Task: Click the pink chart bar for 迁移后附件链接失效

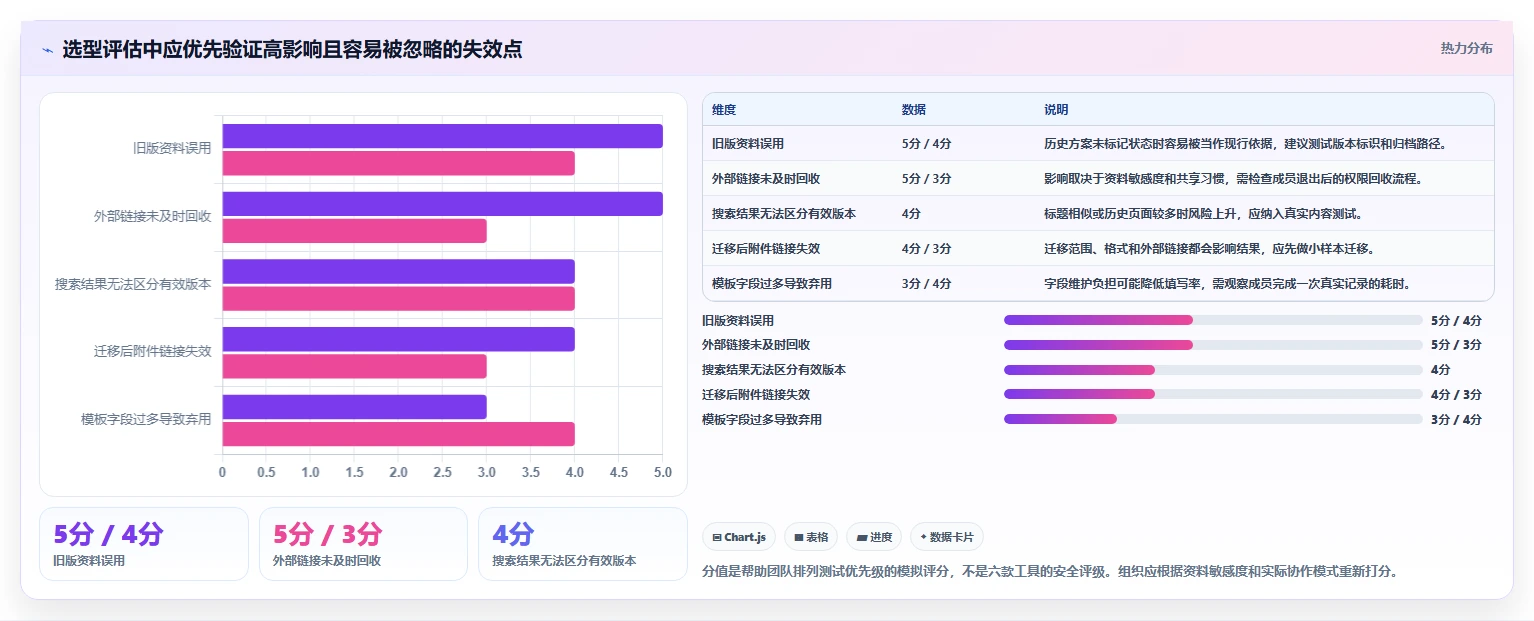Action: pyautogui.click(x=354, y=366)
